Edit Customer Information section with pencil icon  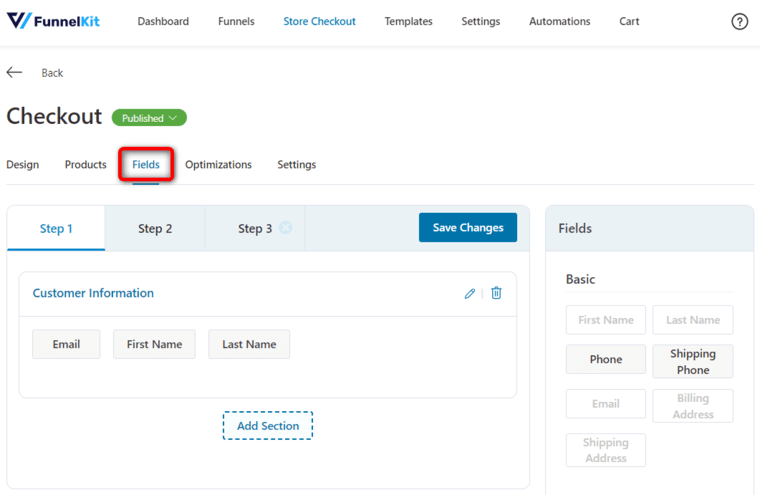pyautogui.click(x=469, y=293)
